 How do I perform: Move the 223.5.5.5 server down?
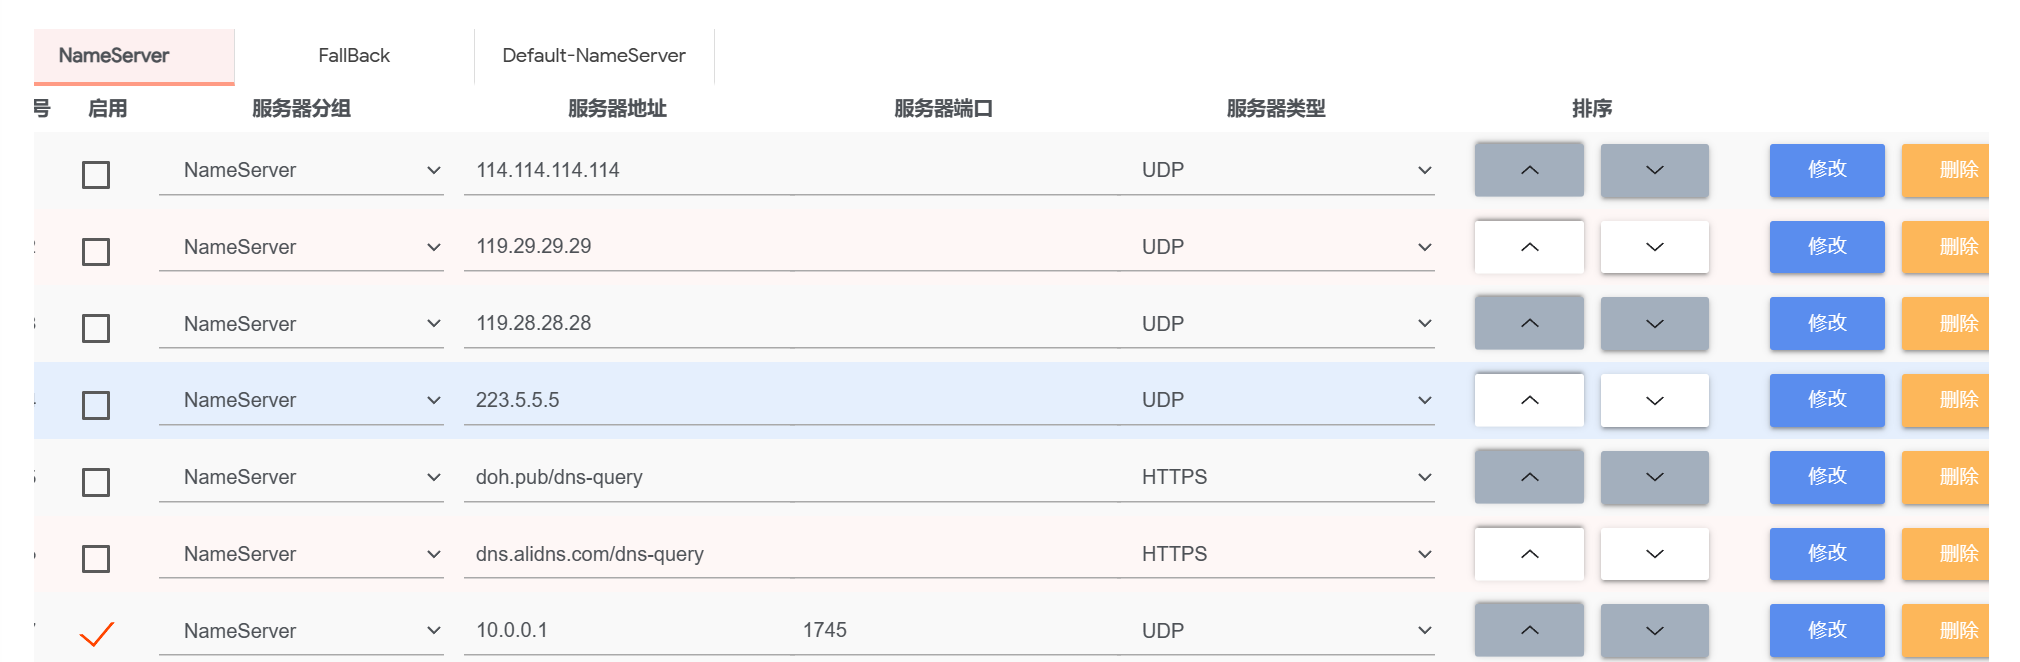1654,400
